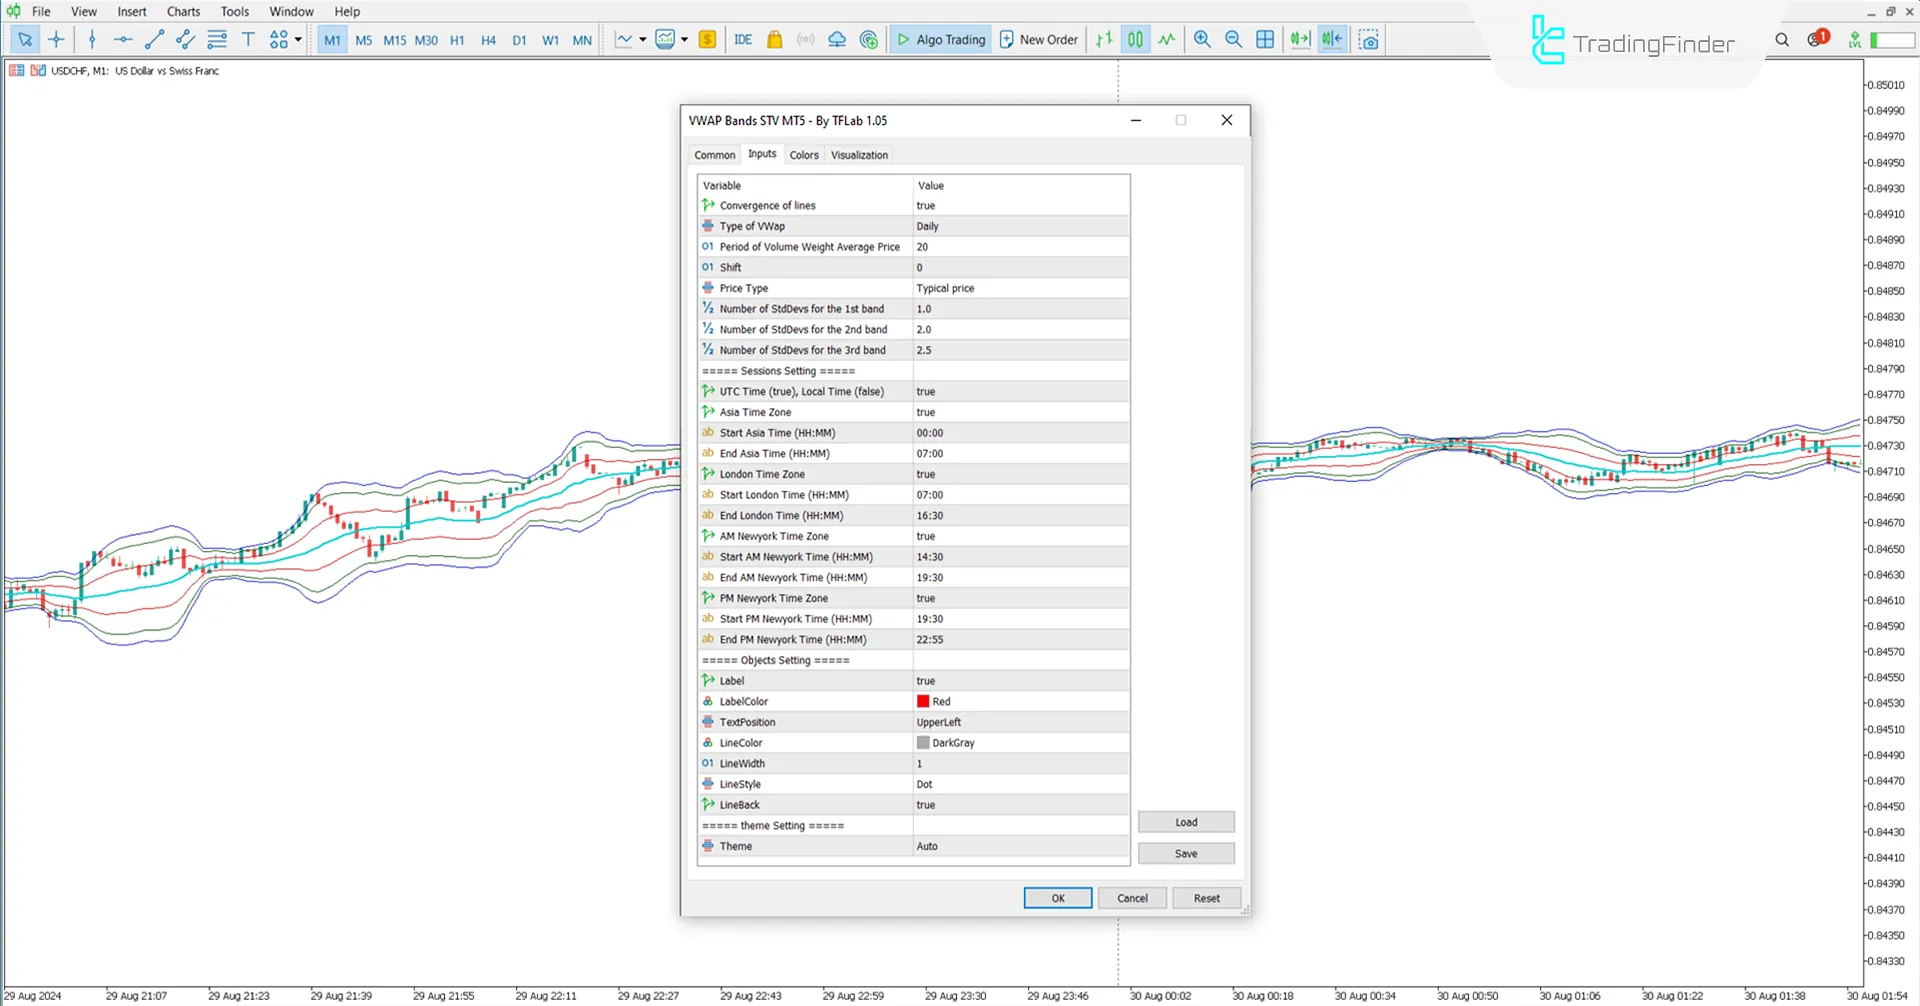Pick the trendline drawing tool
Image resolution: width=1920 pixels, height=1006 pixels.
coord(154,40)
